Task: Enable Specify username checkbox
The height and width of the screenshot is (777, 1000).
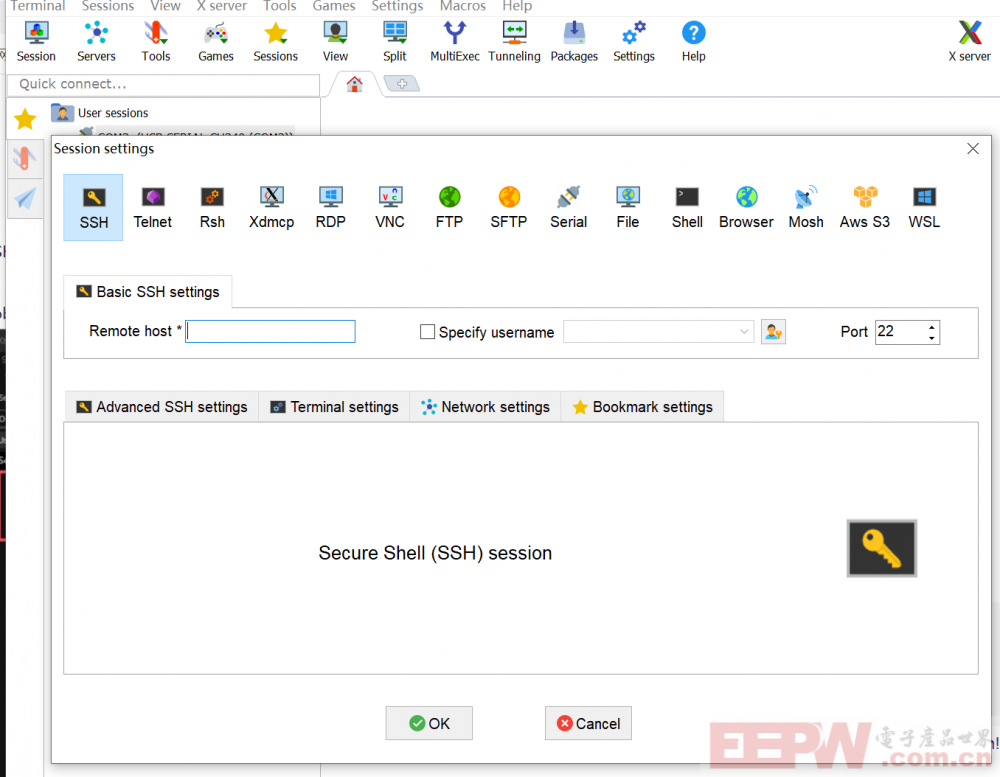Action: click(427, 332)
